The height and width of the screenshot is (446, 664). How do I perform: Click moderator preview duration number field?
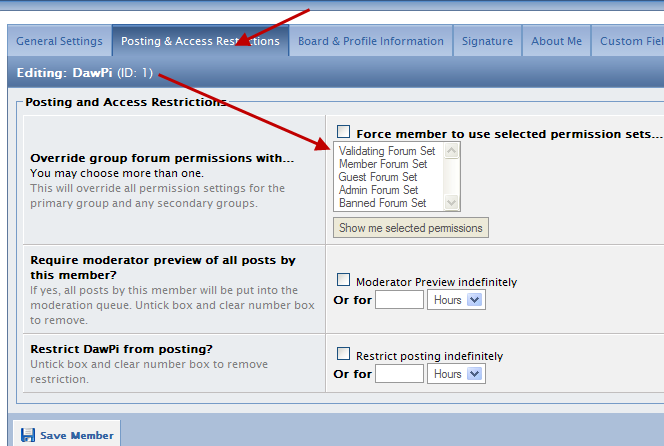[x=399, y=300]
